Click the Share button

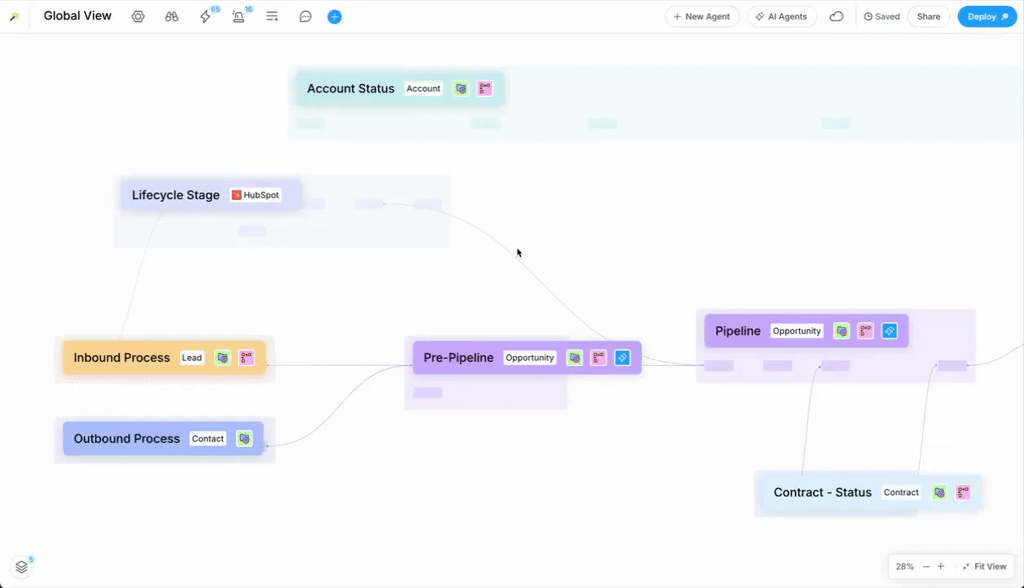pyautogui.click(x=928, y=17)
